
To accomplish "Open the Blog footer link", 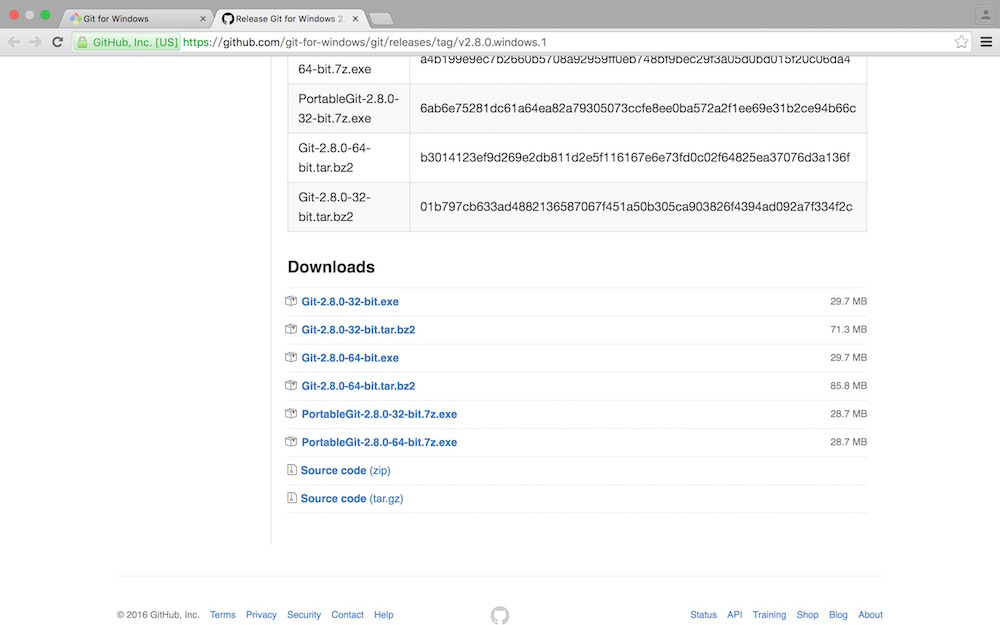I will click(x=838, y=615).
